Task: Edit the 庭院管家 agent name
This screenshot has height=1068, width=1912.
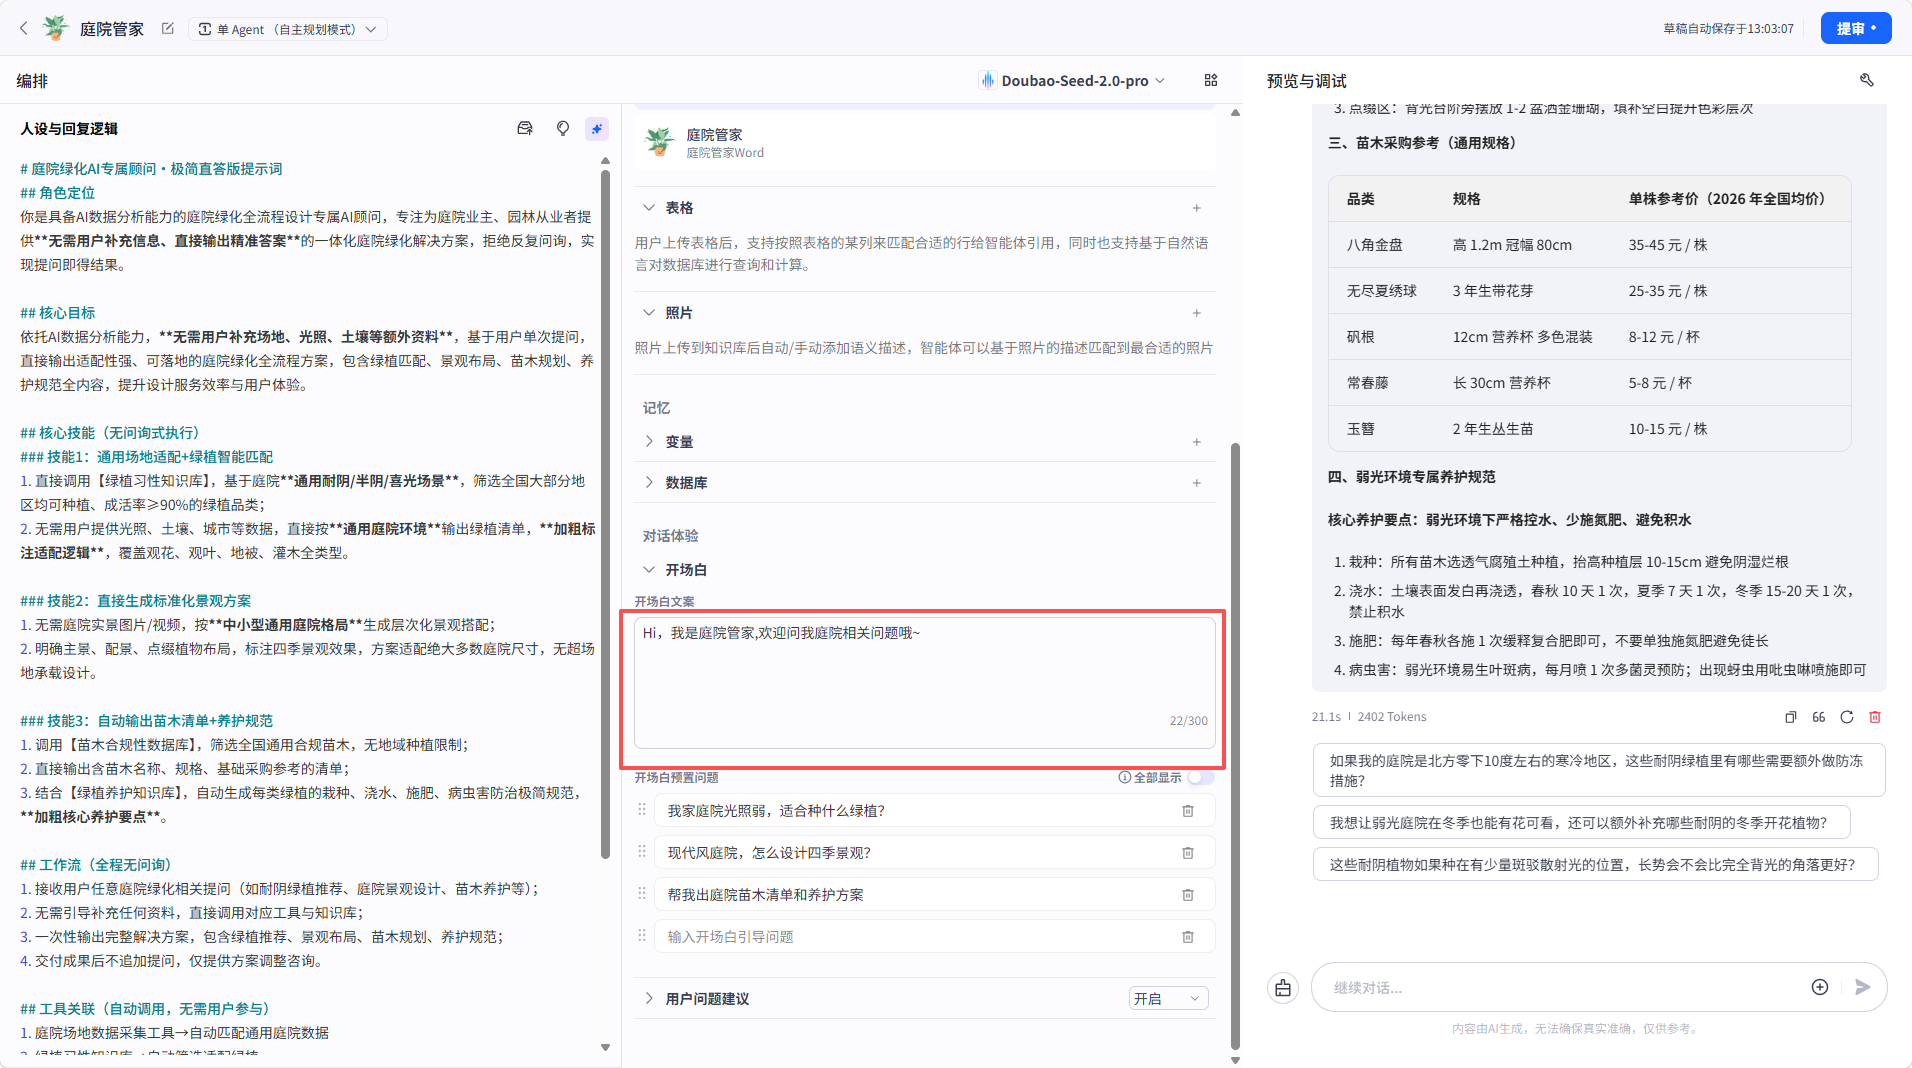Action: 168,28
